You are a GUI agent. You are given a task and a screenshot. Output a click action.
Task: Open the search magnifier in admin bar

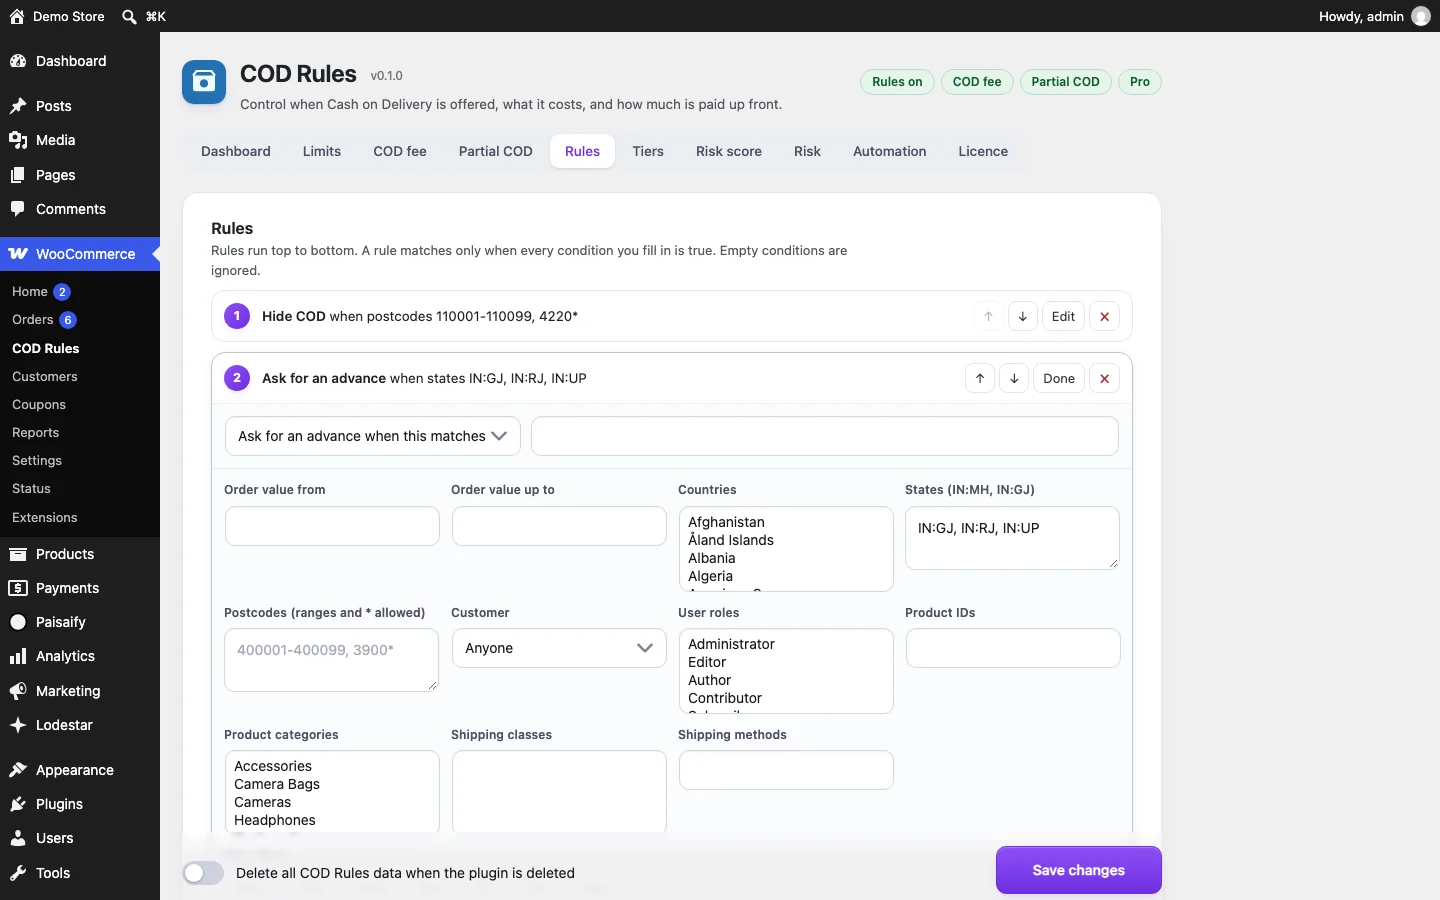(129, 16)
